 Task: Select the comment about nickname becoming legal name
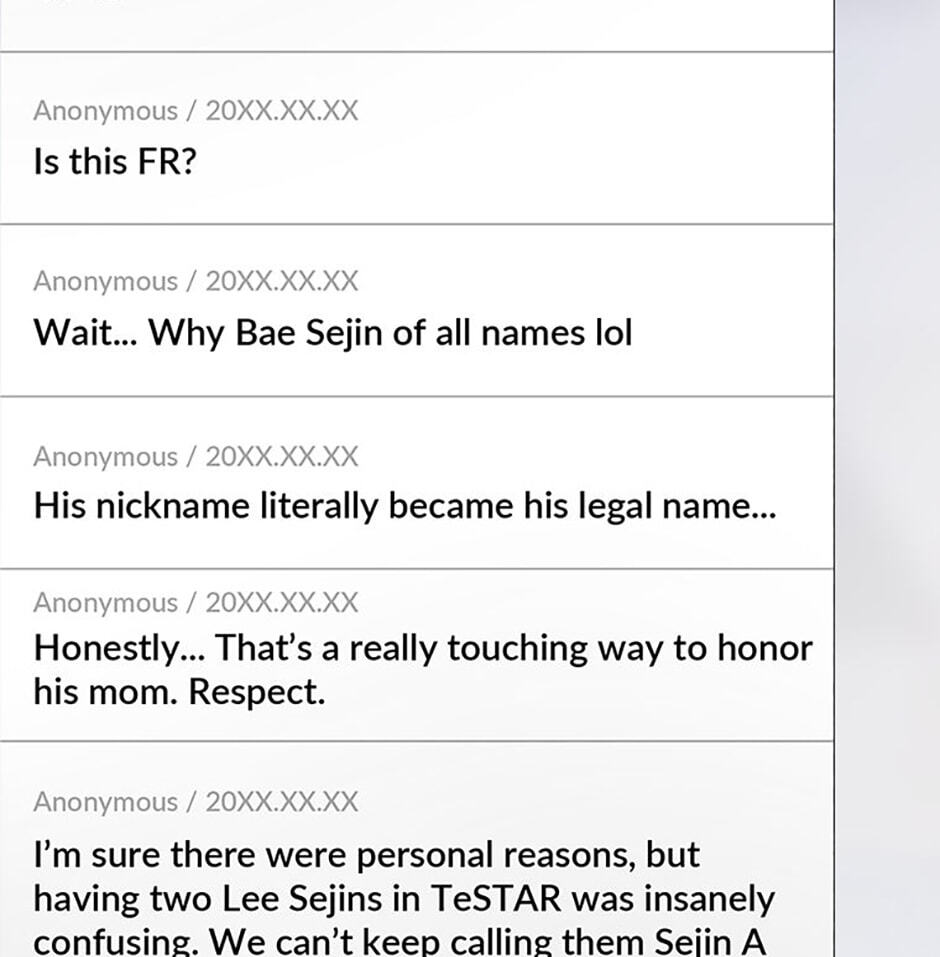coord(417,483)
